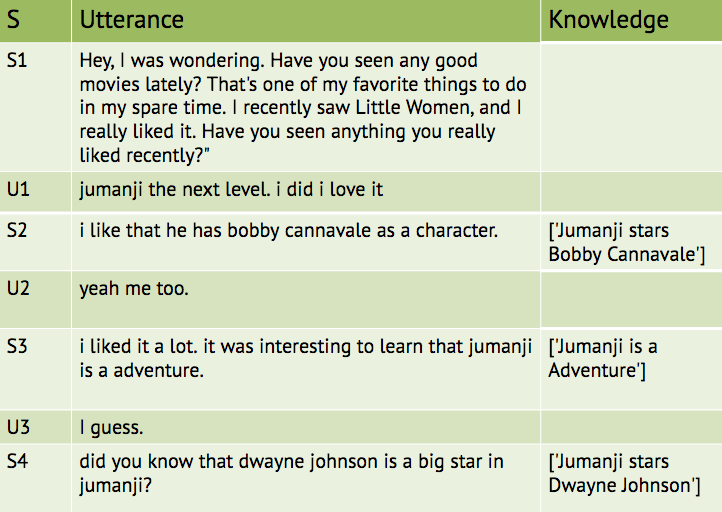The image size is (722, 512).
Task: Select the 'jumanji the next level' utterance
Action: tap(231, 189)
